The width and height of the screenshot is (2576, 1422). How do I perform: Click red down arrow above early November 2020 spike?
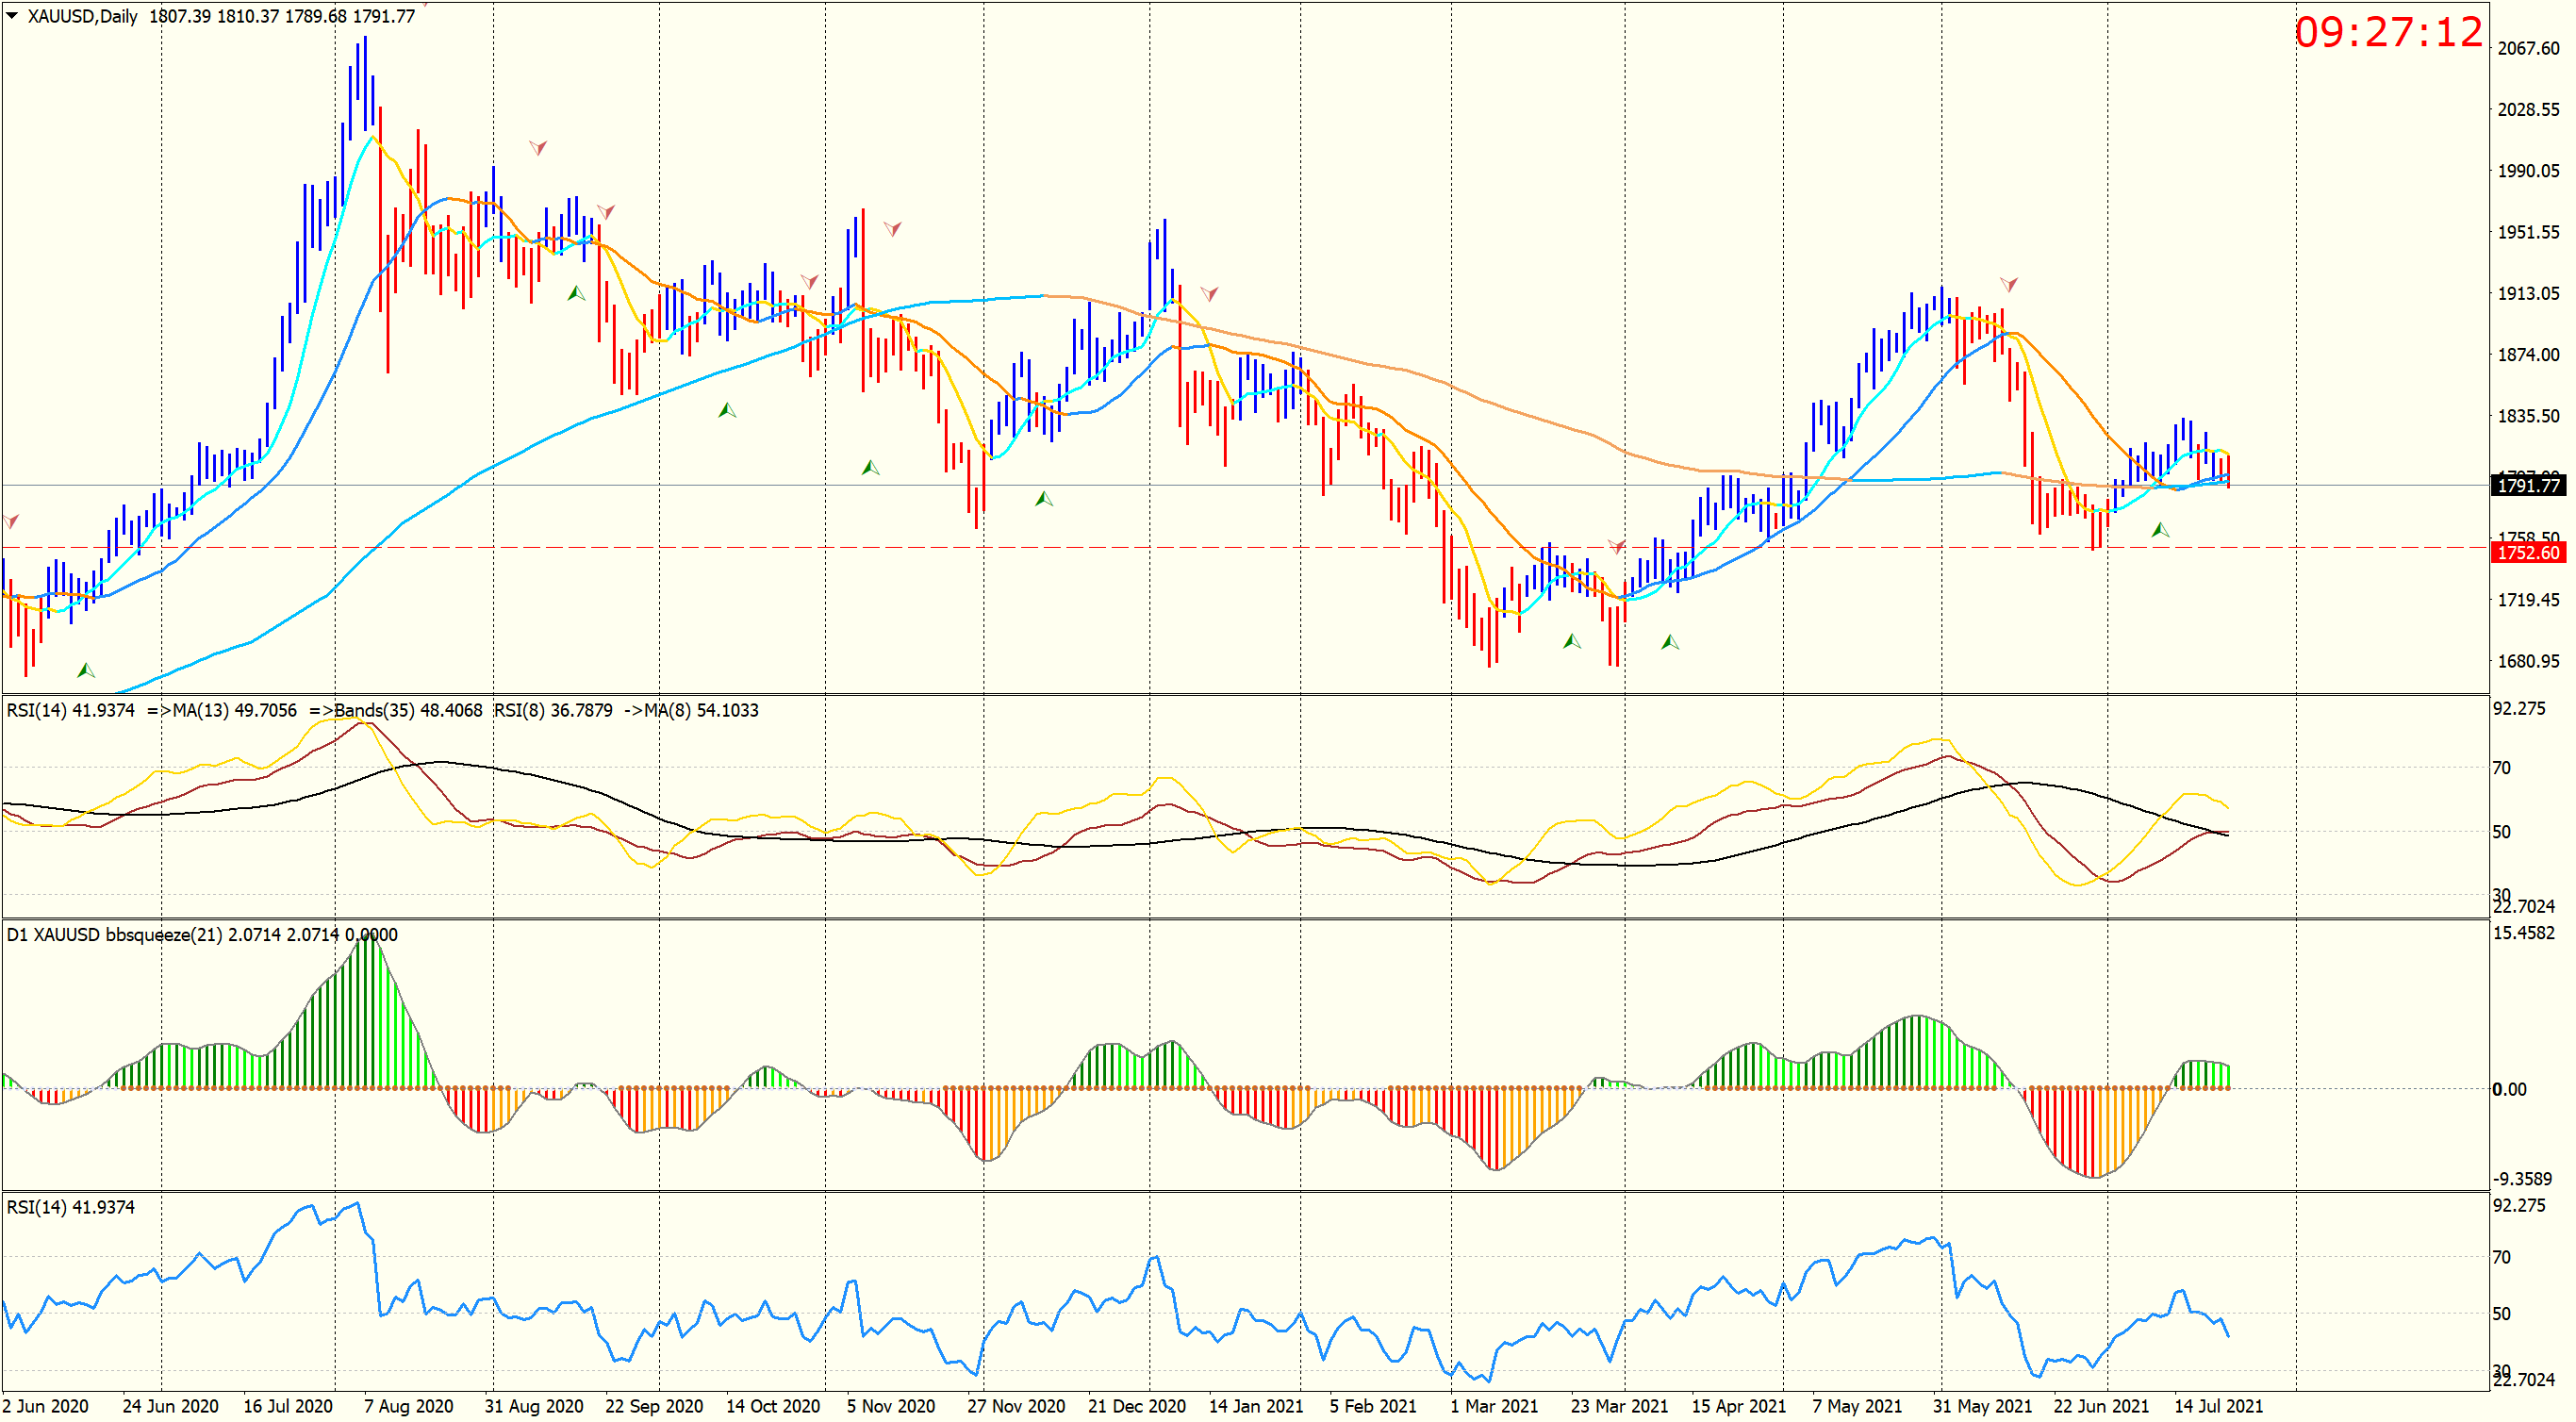coord(893,229)
